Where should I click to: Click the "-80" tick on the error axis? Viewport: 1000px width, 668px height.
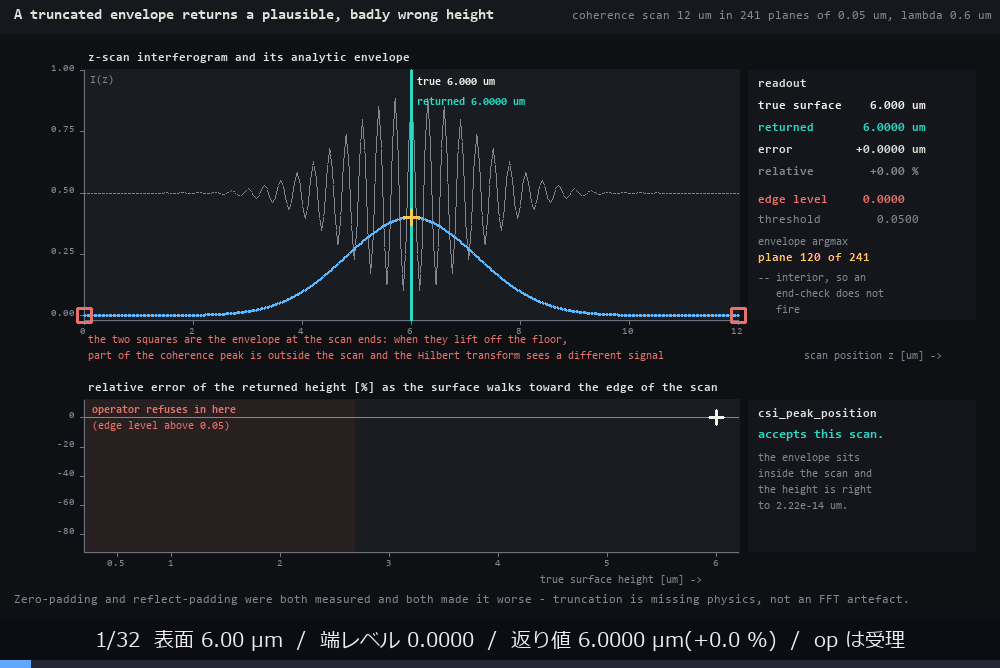click(66, 531)
